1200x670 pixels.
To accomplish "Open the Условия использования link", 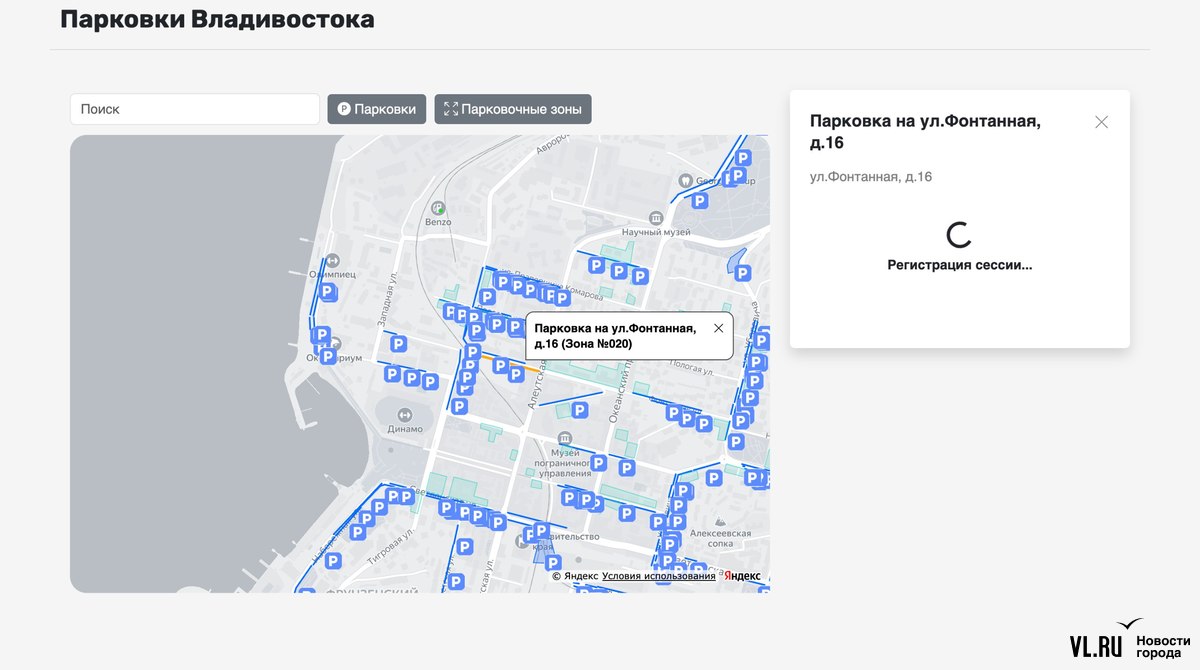I will (658, 576).
